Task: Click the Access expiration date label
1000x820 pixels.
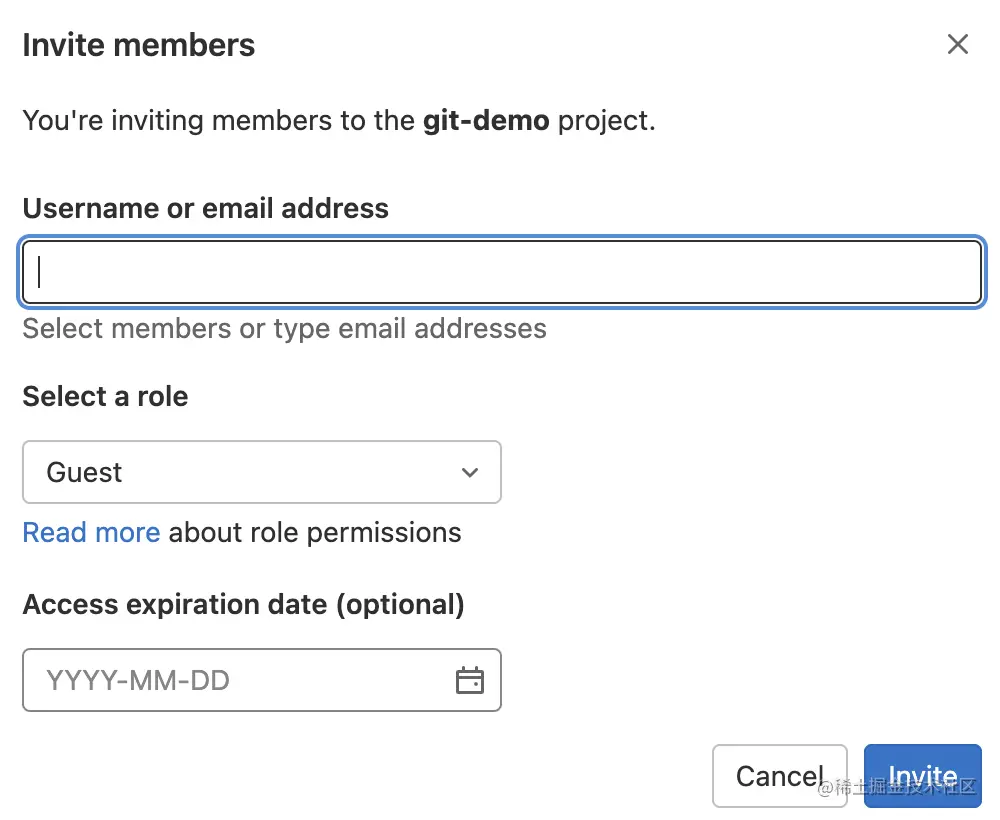Action: coord(243,604)
